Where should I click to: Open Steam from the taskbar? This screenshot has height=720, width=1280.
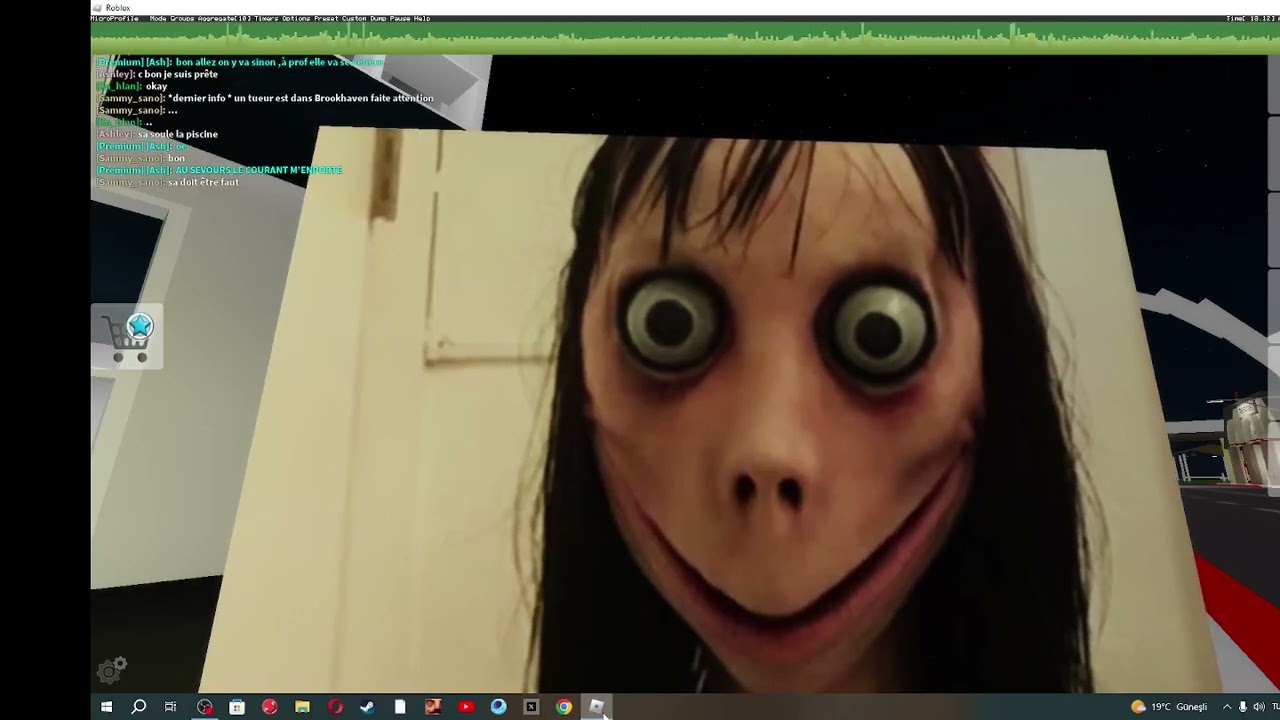coord(367,707)
